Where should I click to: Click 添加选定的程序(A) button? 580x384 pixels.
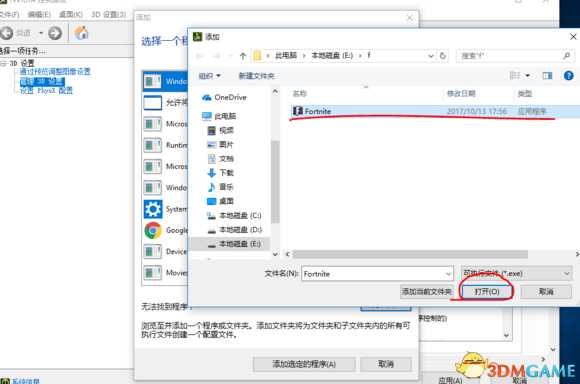pos(304,364)
